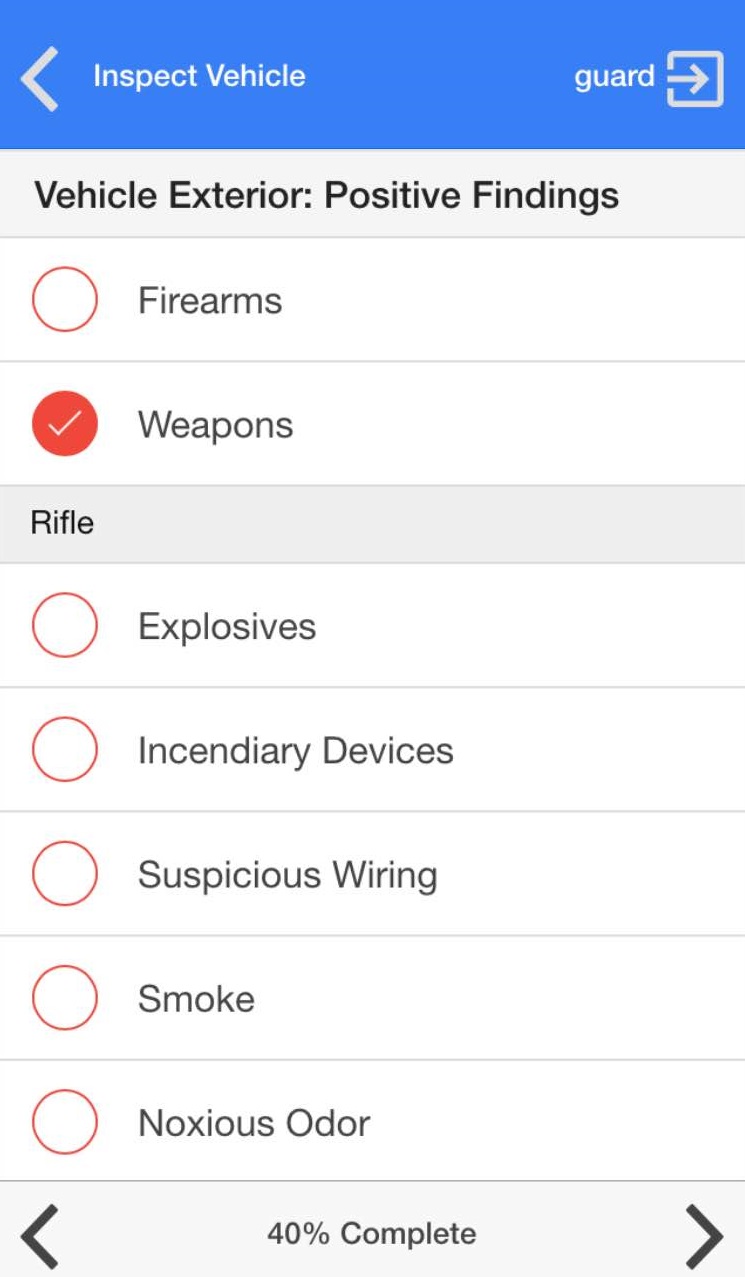Screen dimensions: 745x1277
Task: Click the guard username label
Action: tap(614, 77)
